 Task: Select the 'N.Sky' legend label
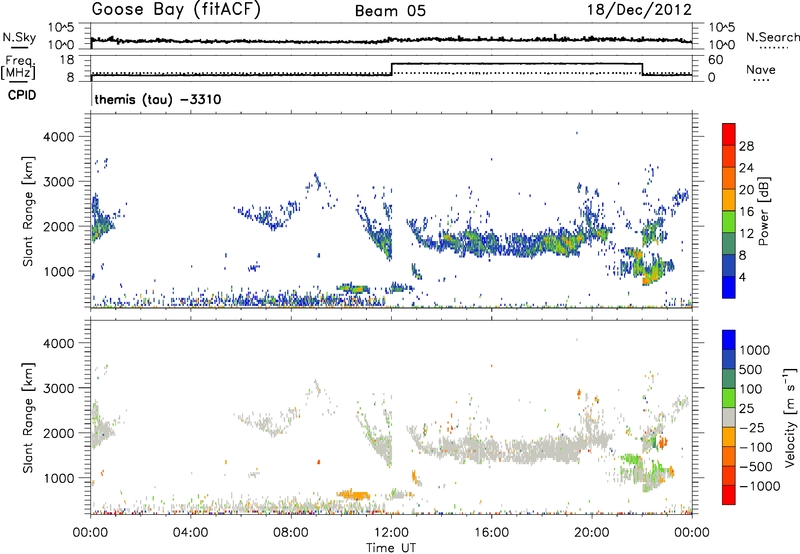pyautogui.click(x=19, y=37)
